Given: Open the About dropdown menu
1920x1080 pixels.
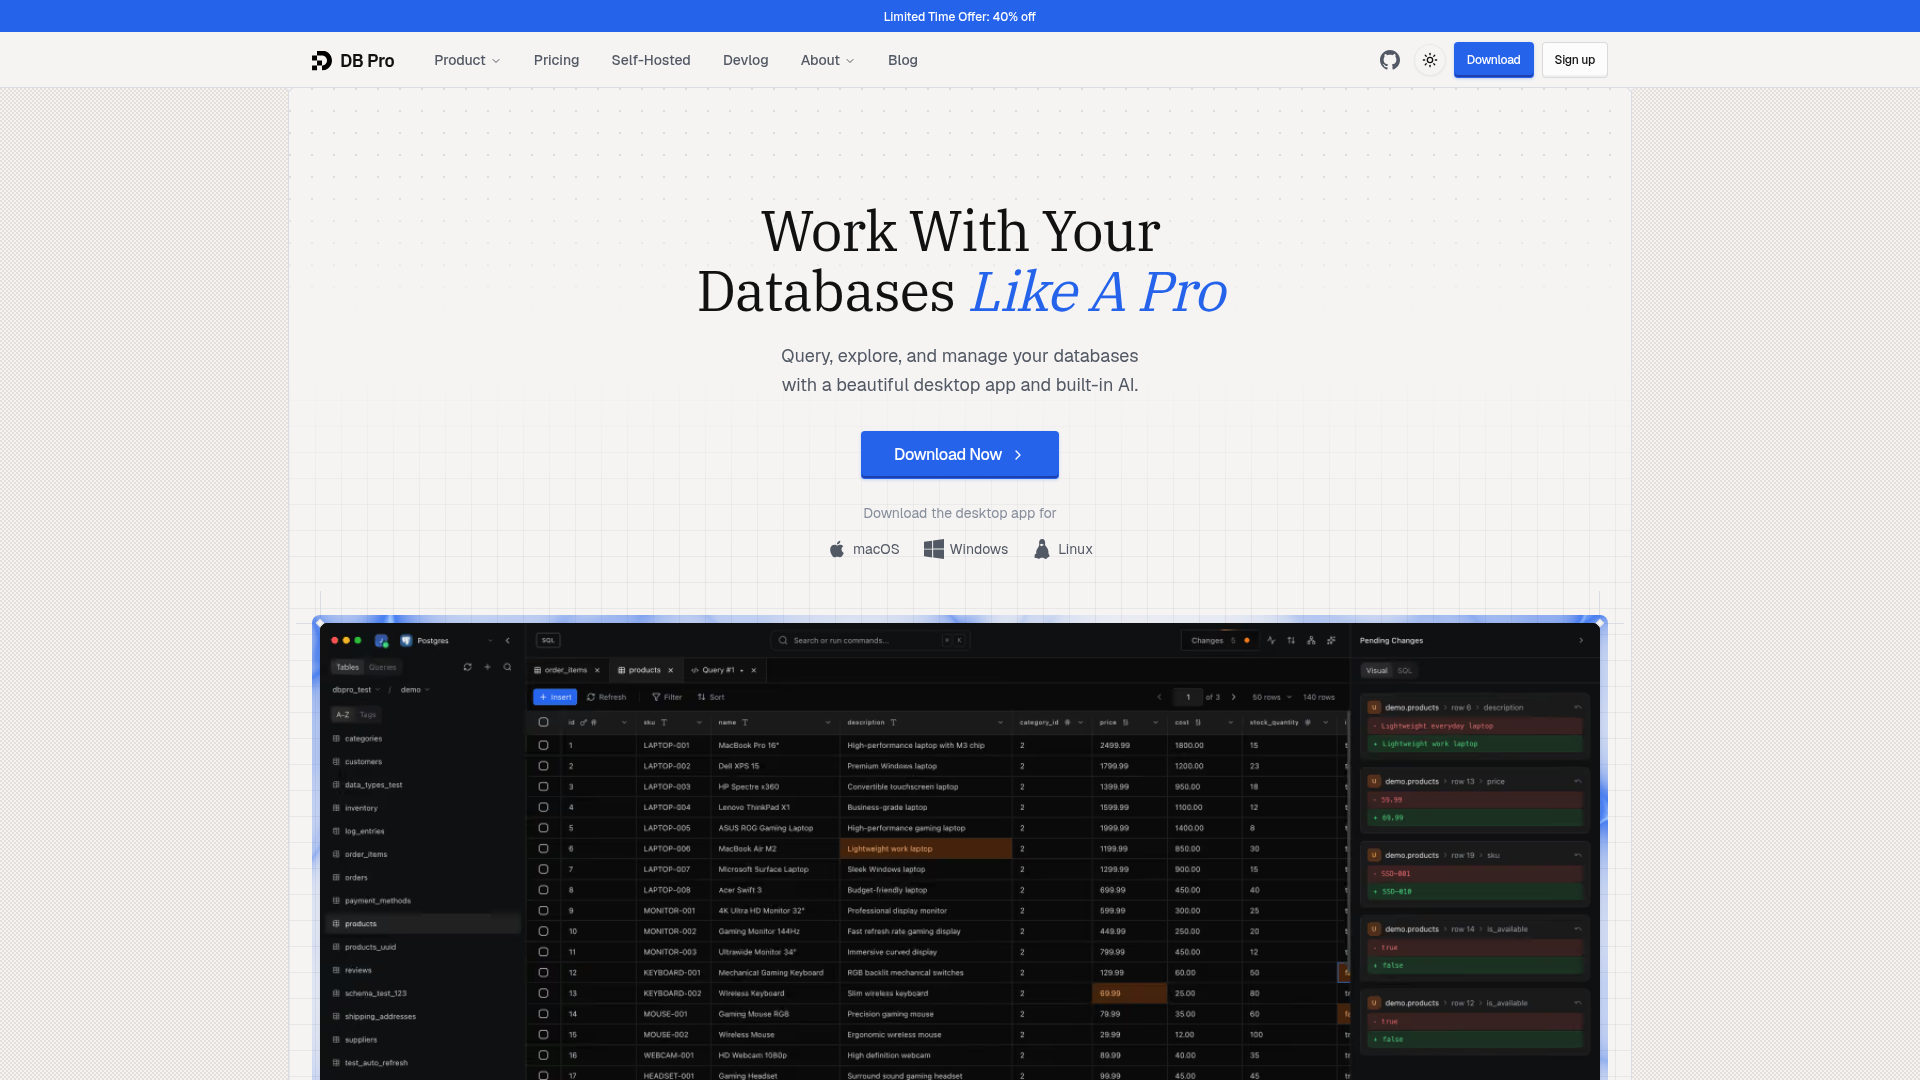Looking at the screenshot, I should 827,60.
